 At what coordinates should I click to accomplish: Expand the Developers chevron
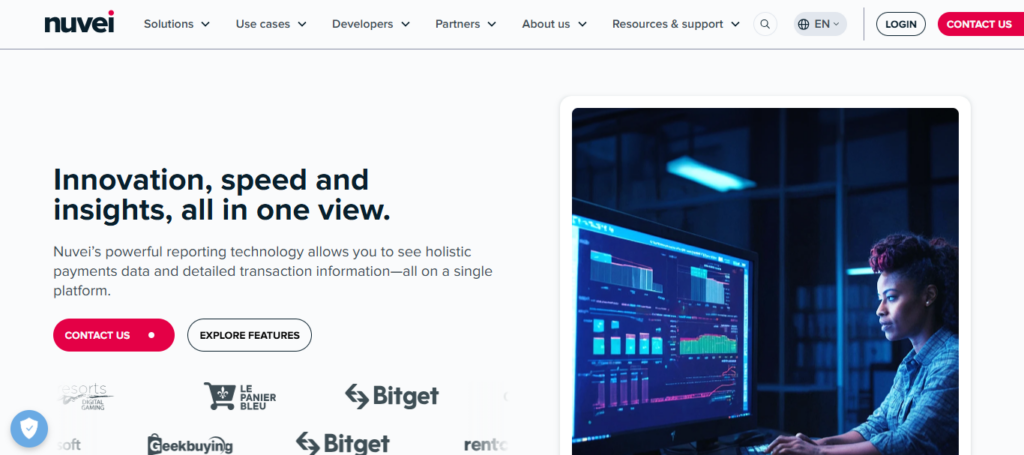(x=405, y=24)
